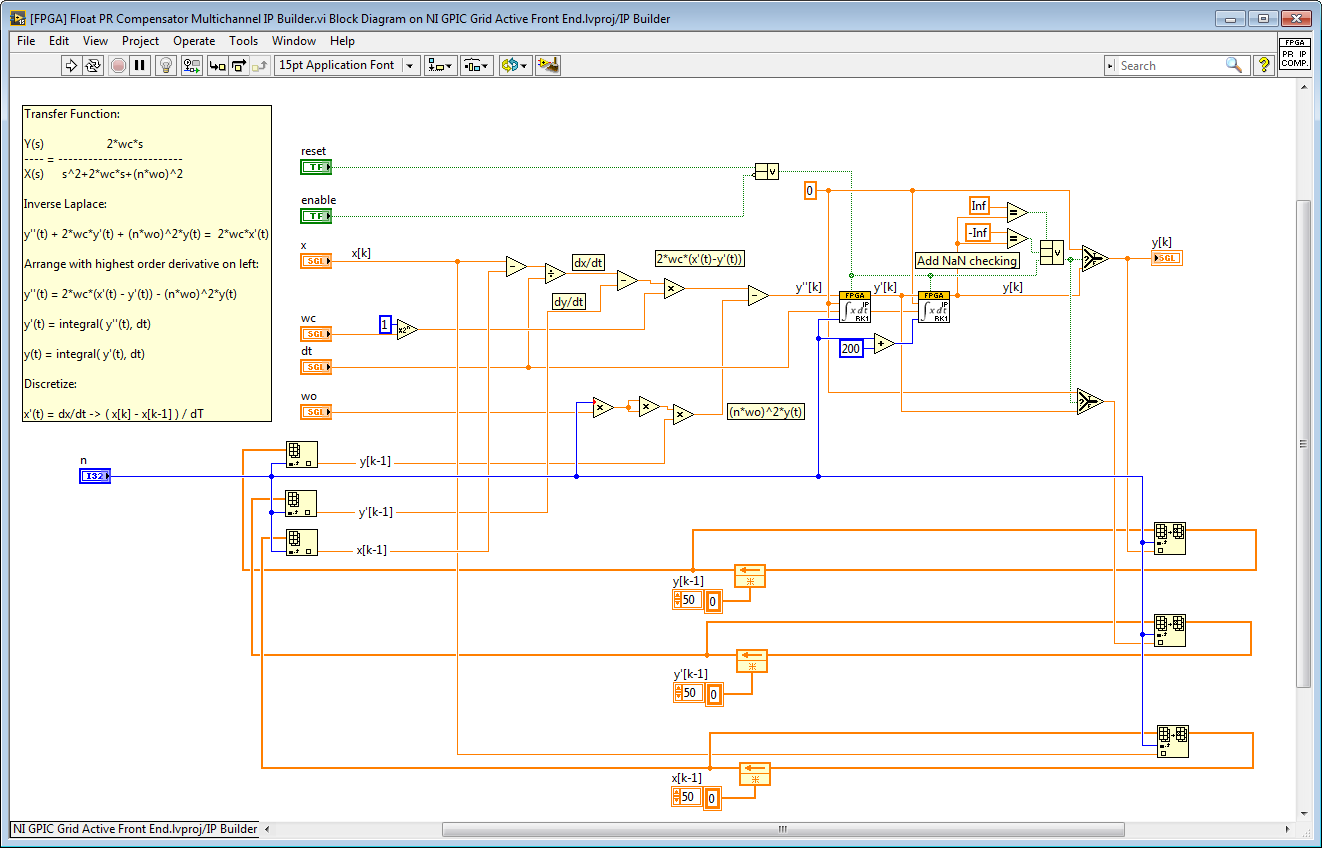Select the Select node feeding y[k] output
This screenshot has width=1322, height=848.
(x=1095, y=258)
